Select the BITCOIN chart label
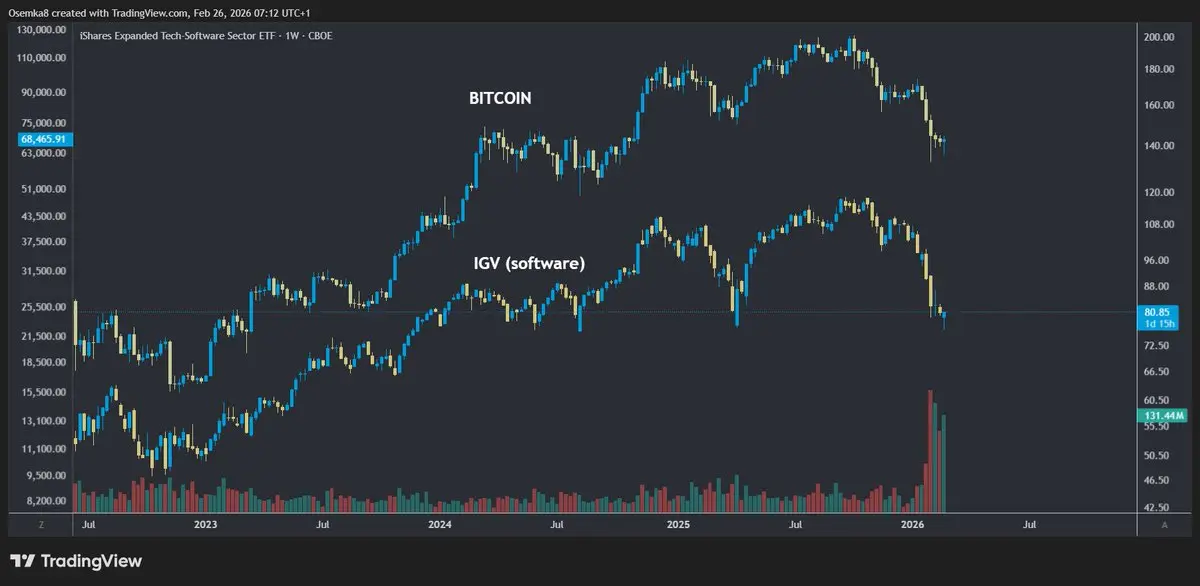This screenshot has height=586, width=1200. pos(500,98)
